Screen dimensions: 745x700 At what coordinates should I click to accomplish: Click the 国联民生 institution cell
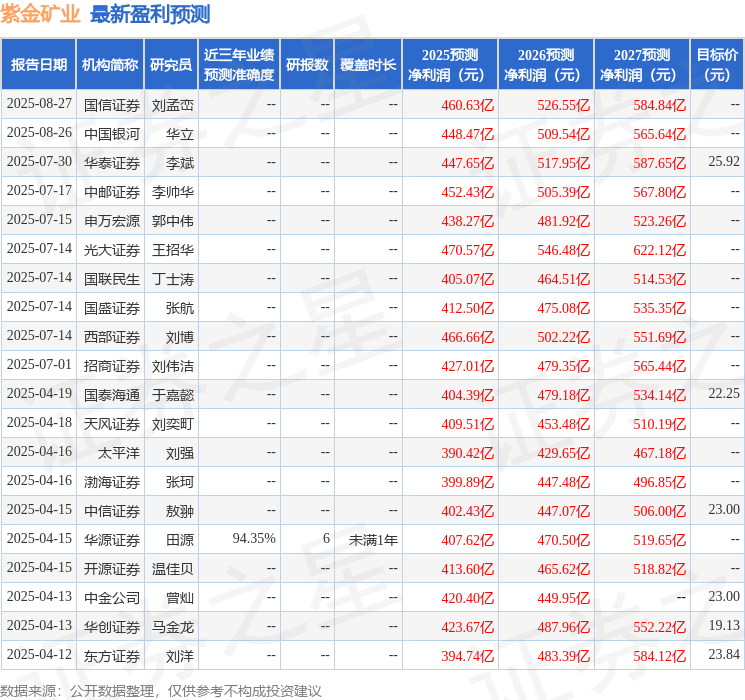point(112,279)
